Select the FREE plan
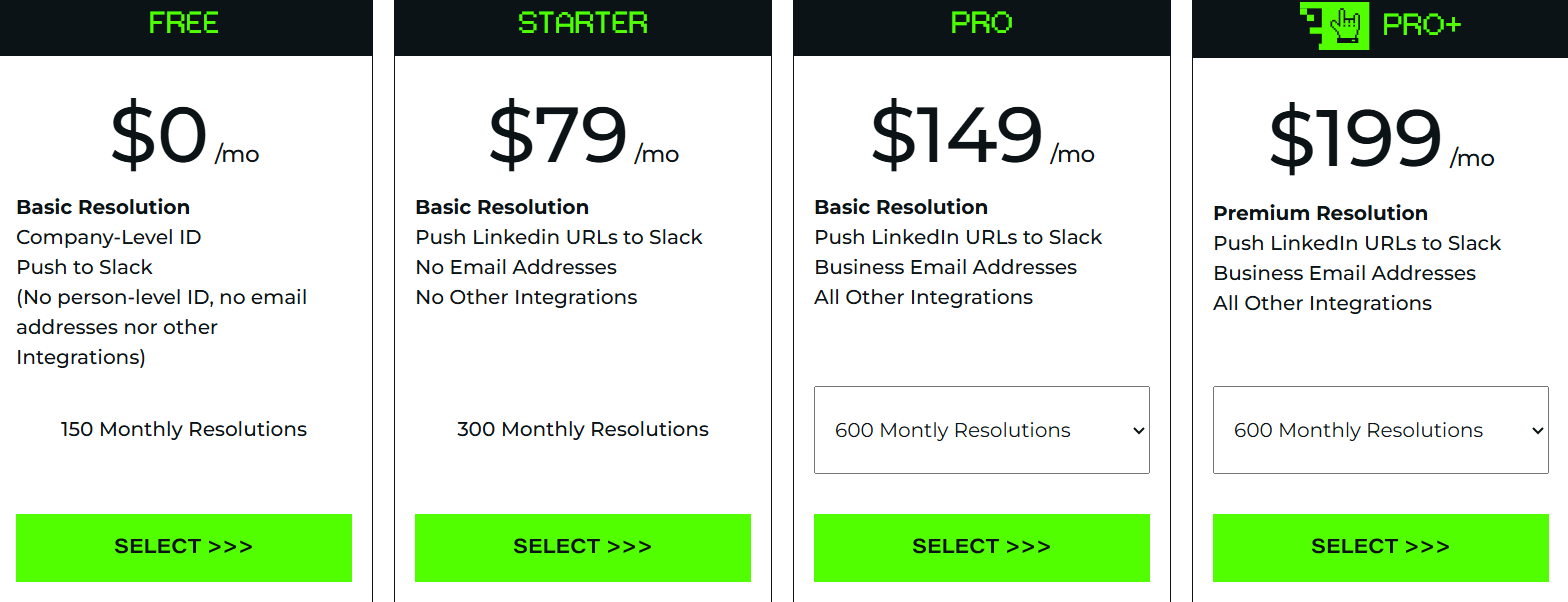The image size is (1568, 602). tap(184, 547)
